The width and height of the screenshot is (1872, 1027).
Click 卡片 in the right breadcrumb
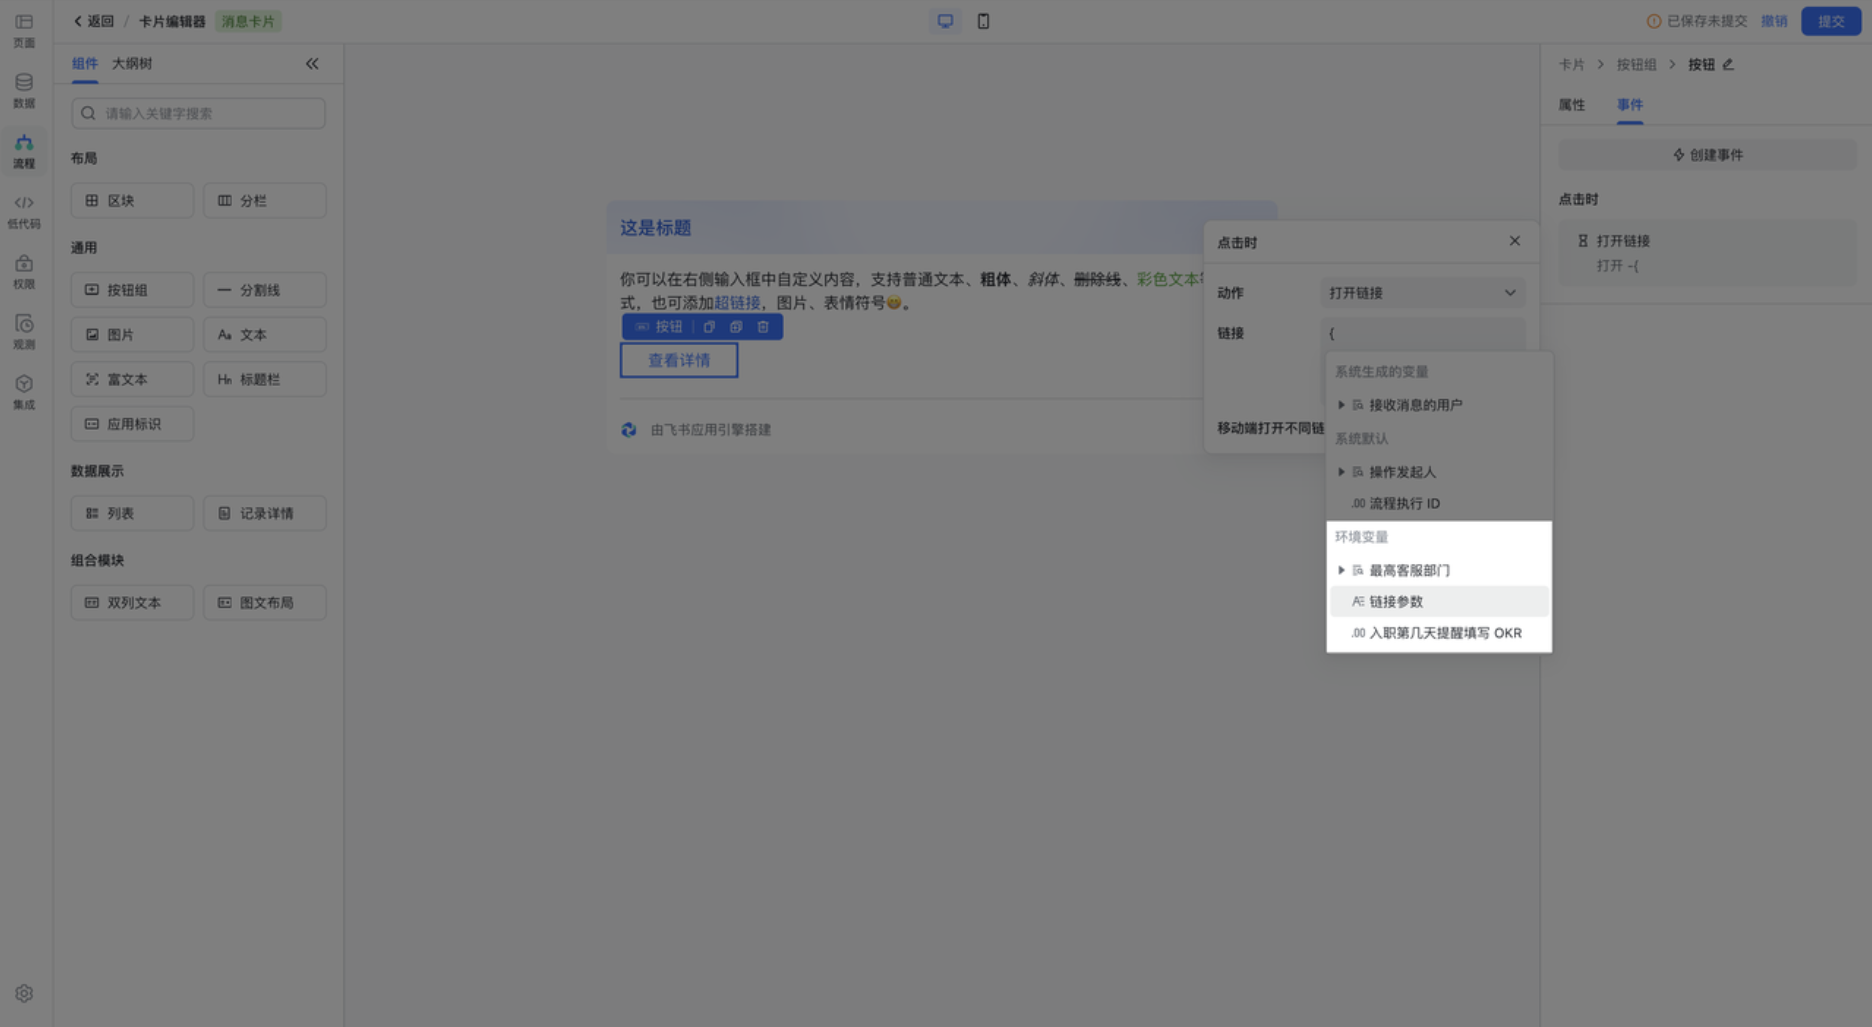point(1571,64)
